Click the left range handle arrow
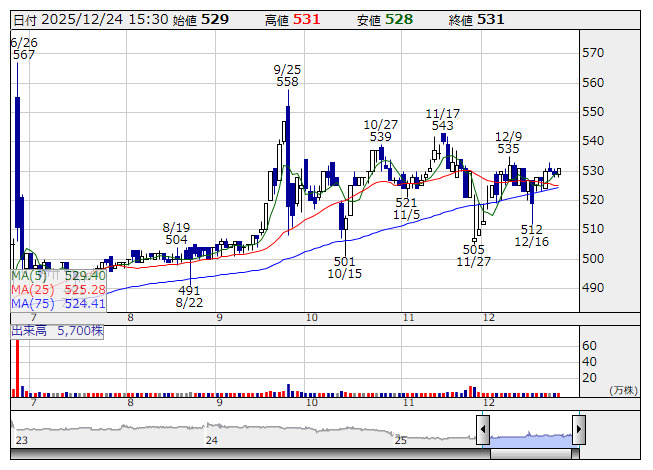The height and width of the screenshot is (470, 653). [483, 429]
